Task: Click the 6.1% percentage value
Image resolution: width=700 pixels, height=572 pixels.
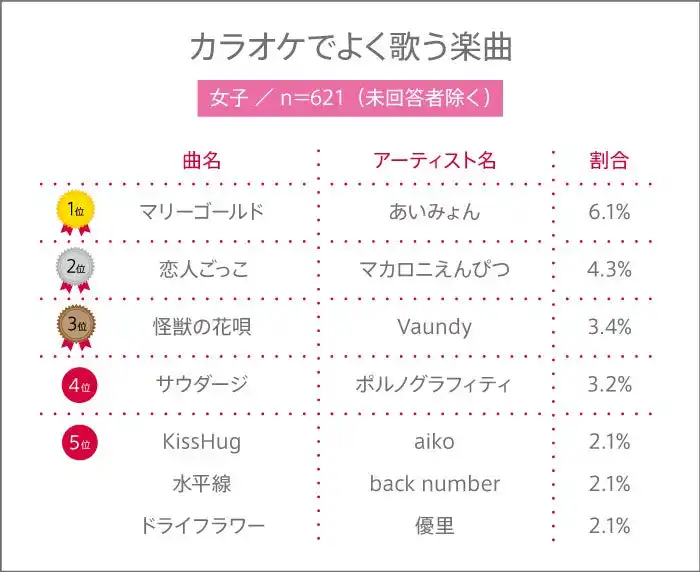Action: 609,212
